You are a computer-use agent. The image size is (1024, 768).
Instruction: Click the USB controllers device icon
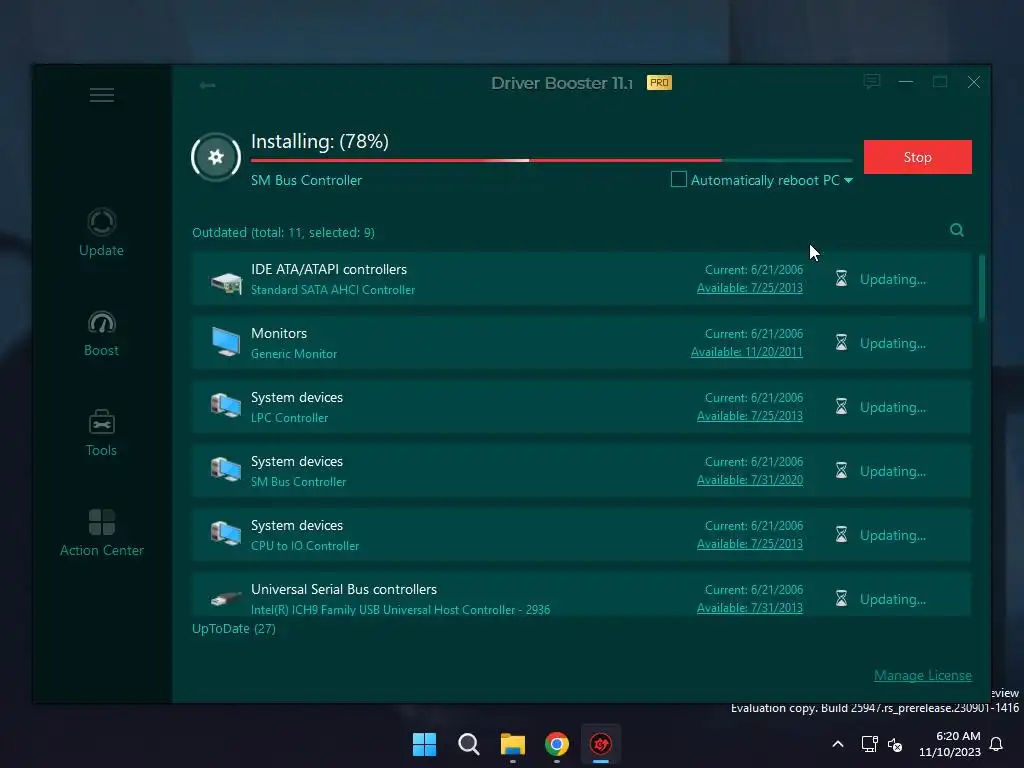pyautogui.click(x=226, y=598)
